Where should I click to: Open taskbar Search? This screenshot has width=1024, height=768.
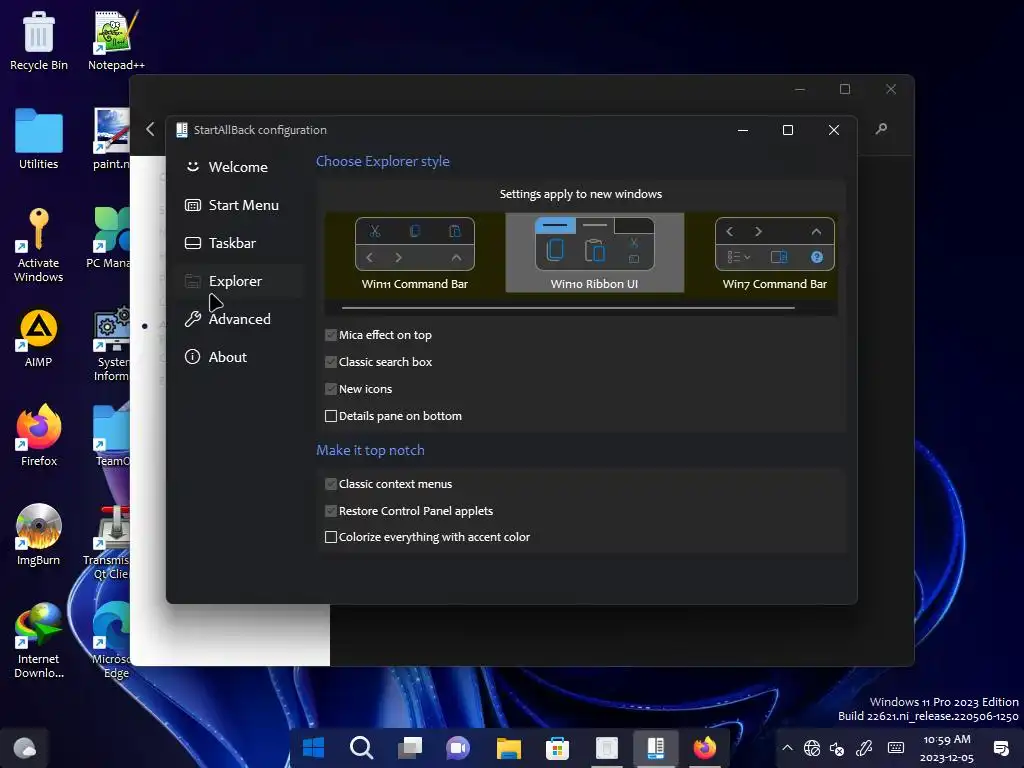[x=361, y=748]
